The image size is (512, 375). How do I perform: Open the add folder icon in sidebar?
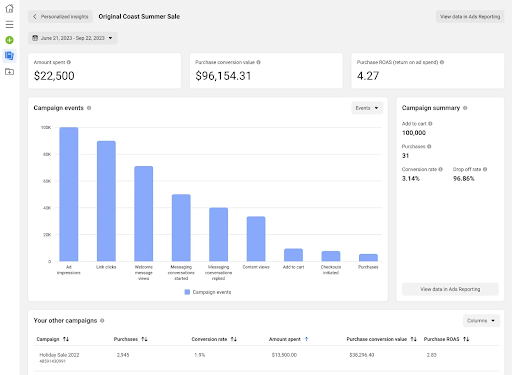[9, 71]
